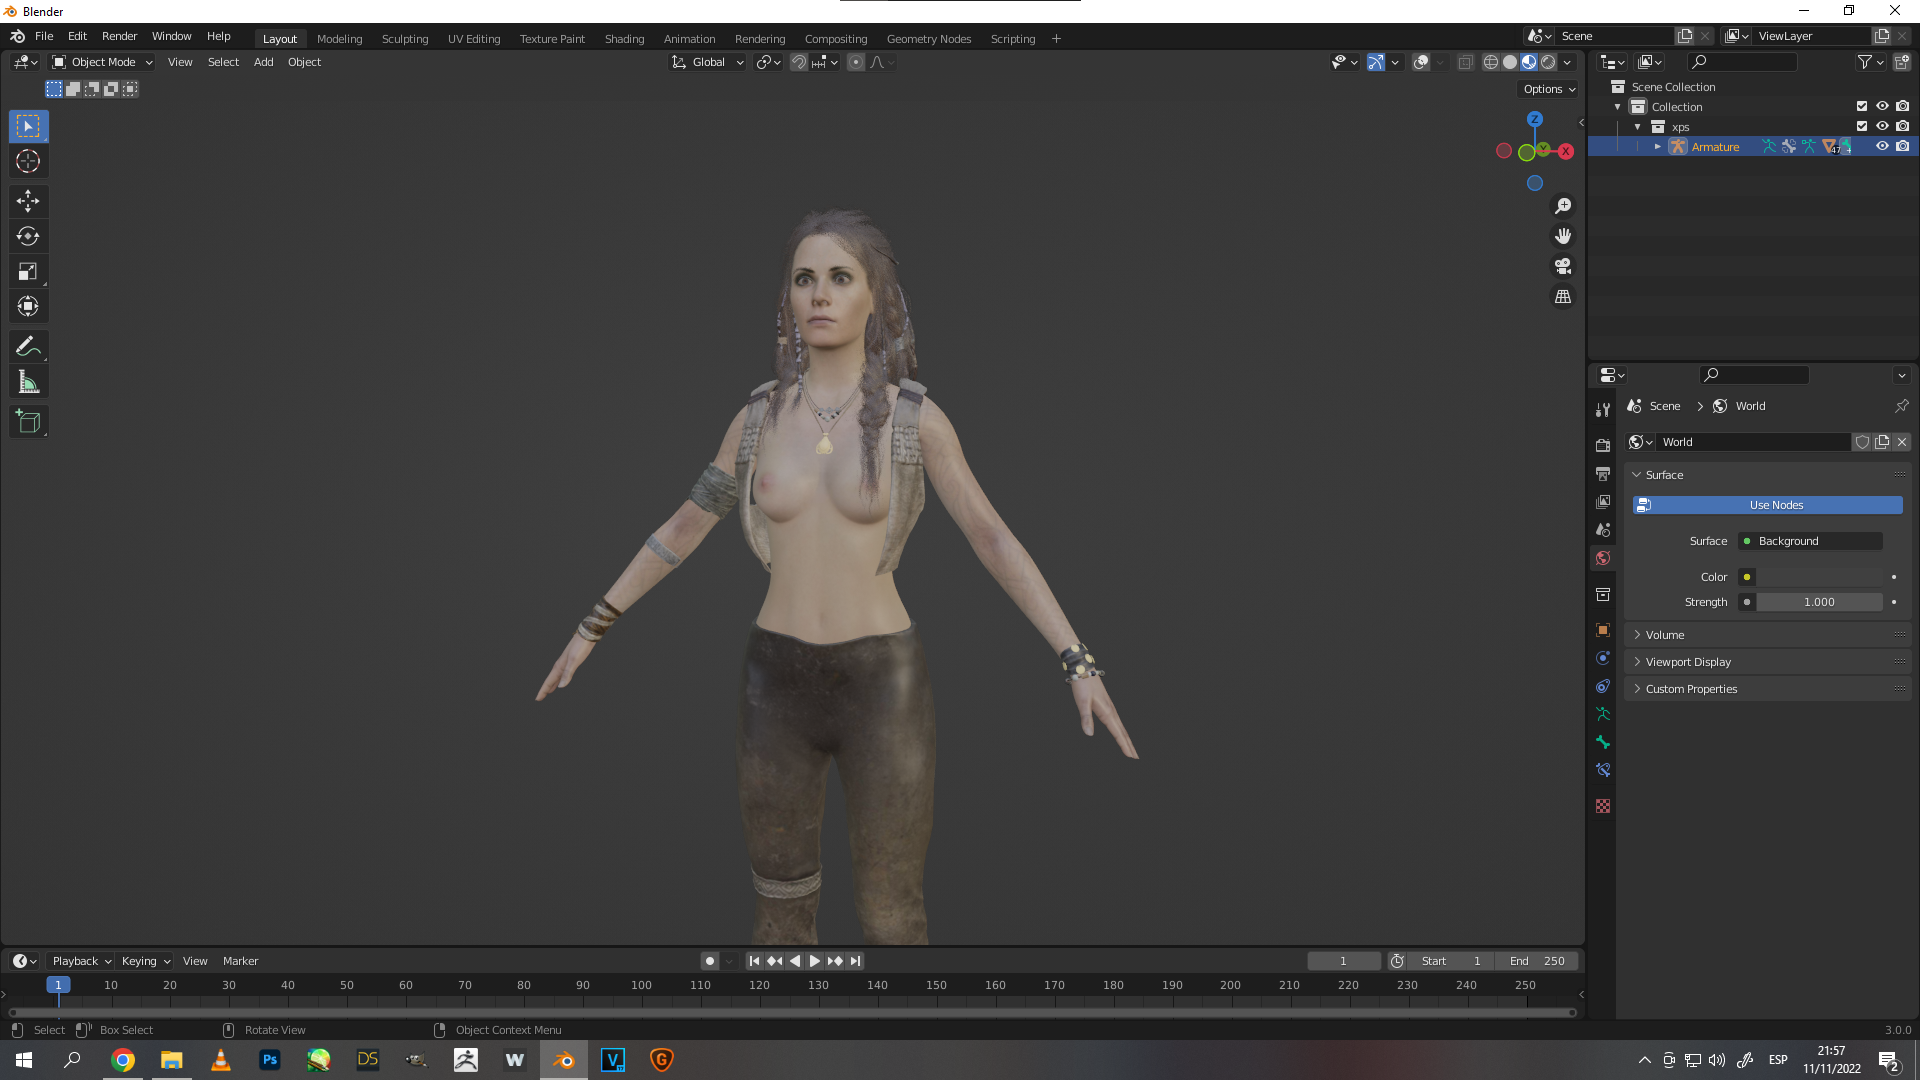Select the Transform tool

tap(28, 306)
